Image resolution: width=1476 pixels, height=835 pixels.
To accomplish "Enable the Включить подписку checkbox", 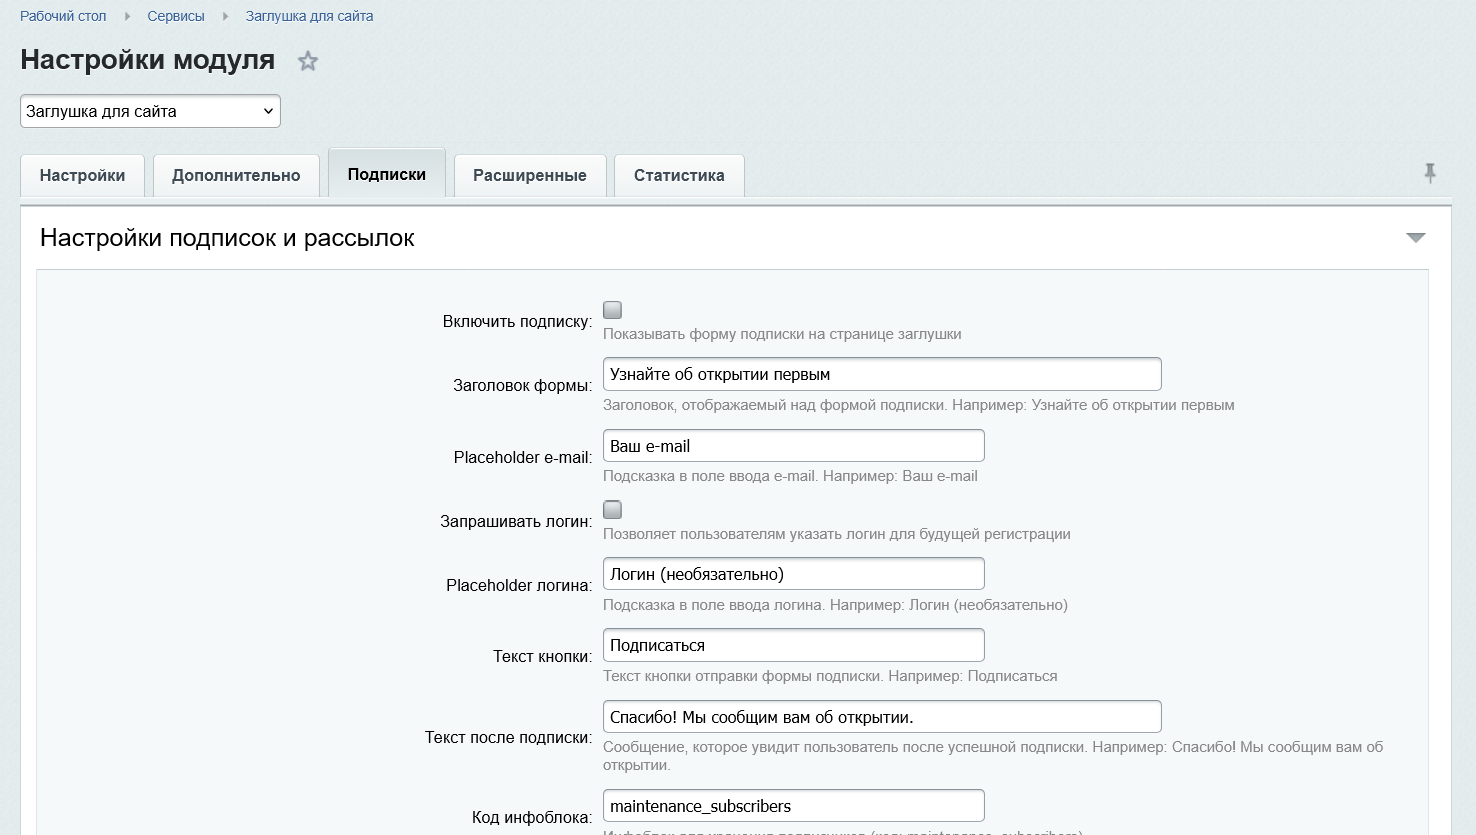I will 613,310.
